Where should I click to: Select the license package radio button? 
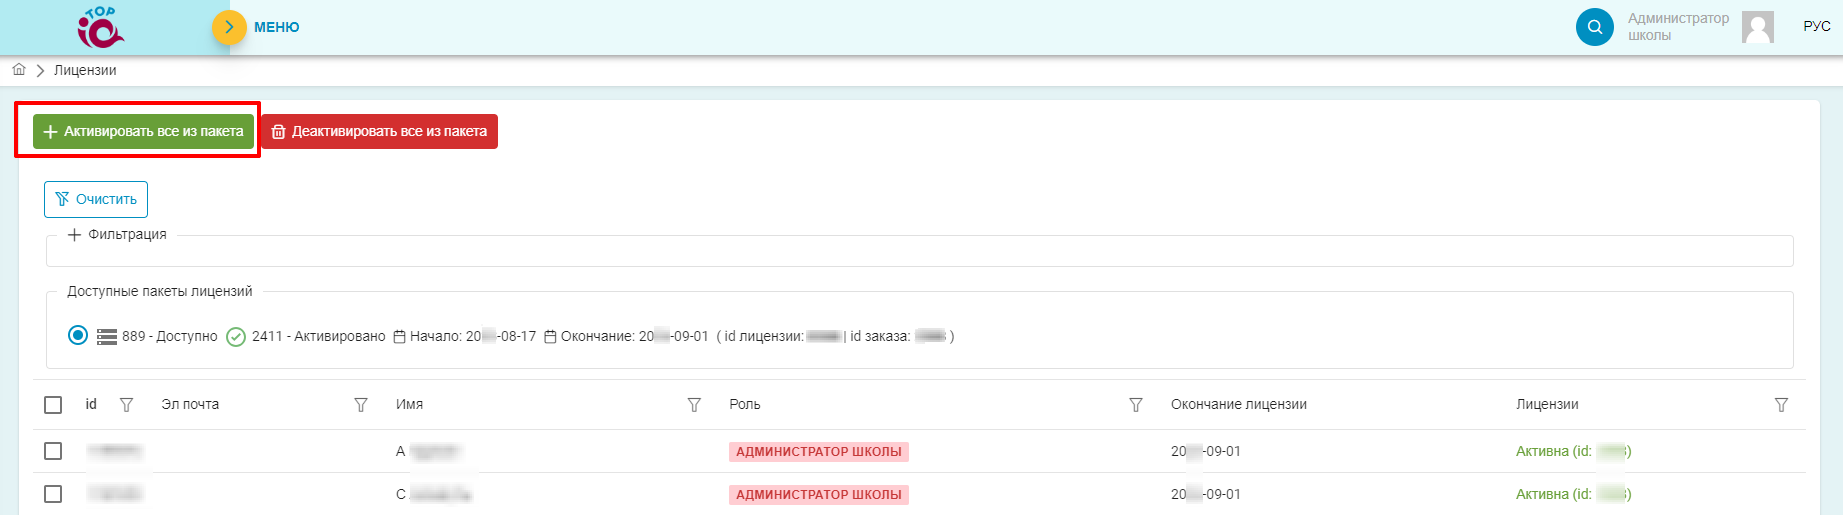(78, 336)
